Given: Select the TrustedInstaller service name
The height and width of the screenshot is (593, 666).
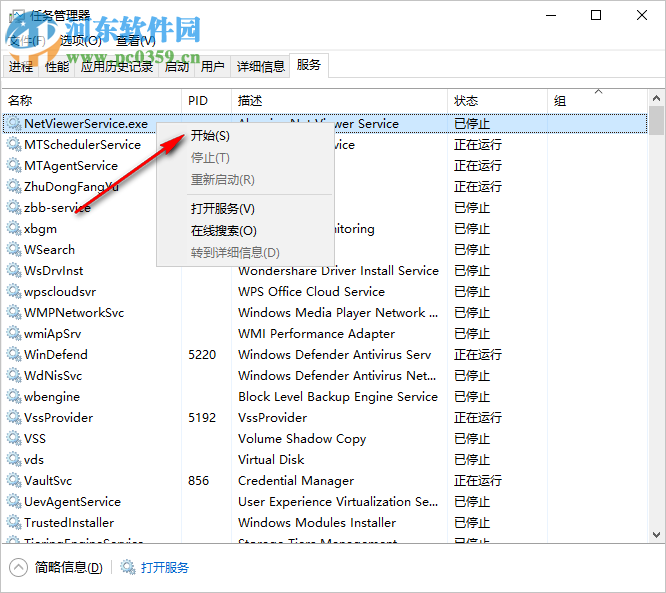Looking at the screenshot, I should 69,523.
